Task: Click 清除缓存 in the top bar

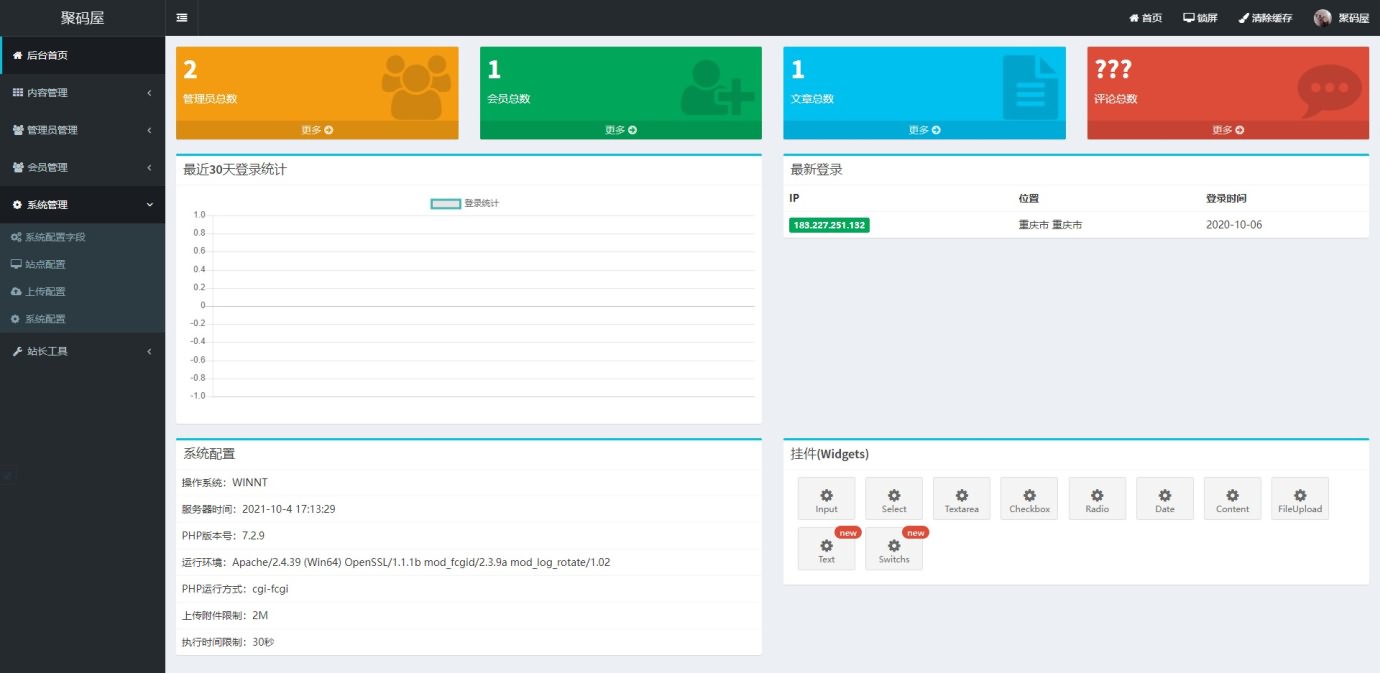Action: pos(1265,18)
